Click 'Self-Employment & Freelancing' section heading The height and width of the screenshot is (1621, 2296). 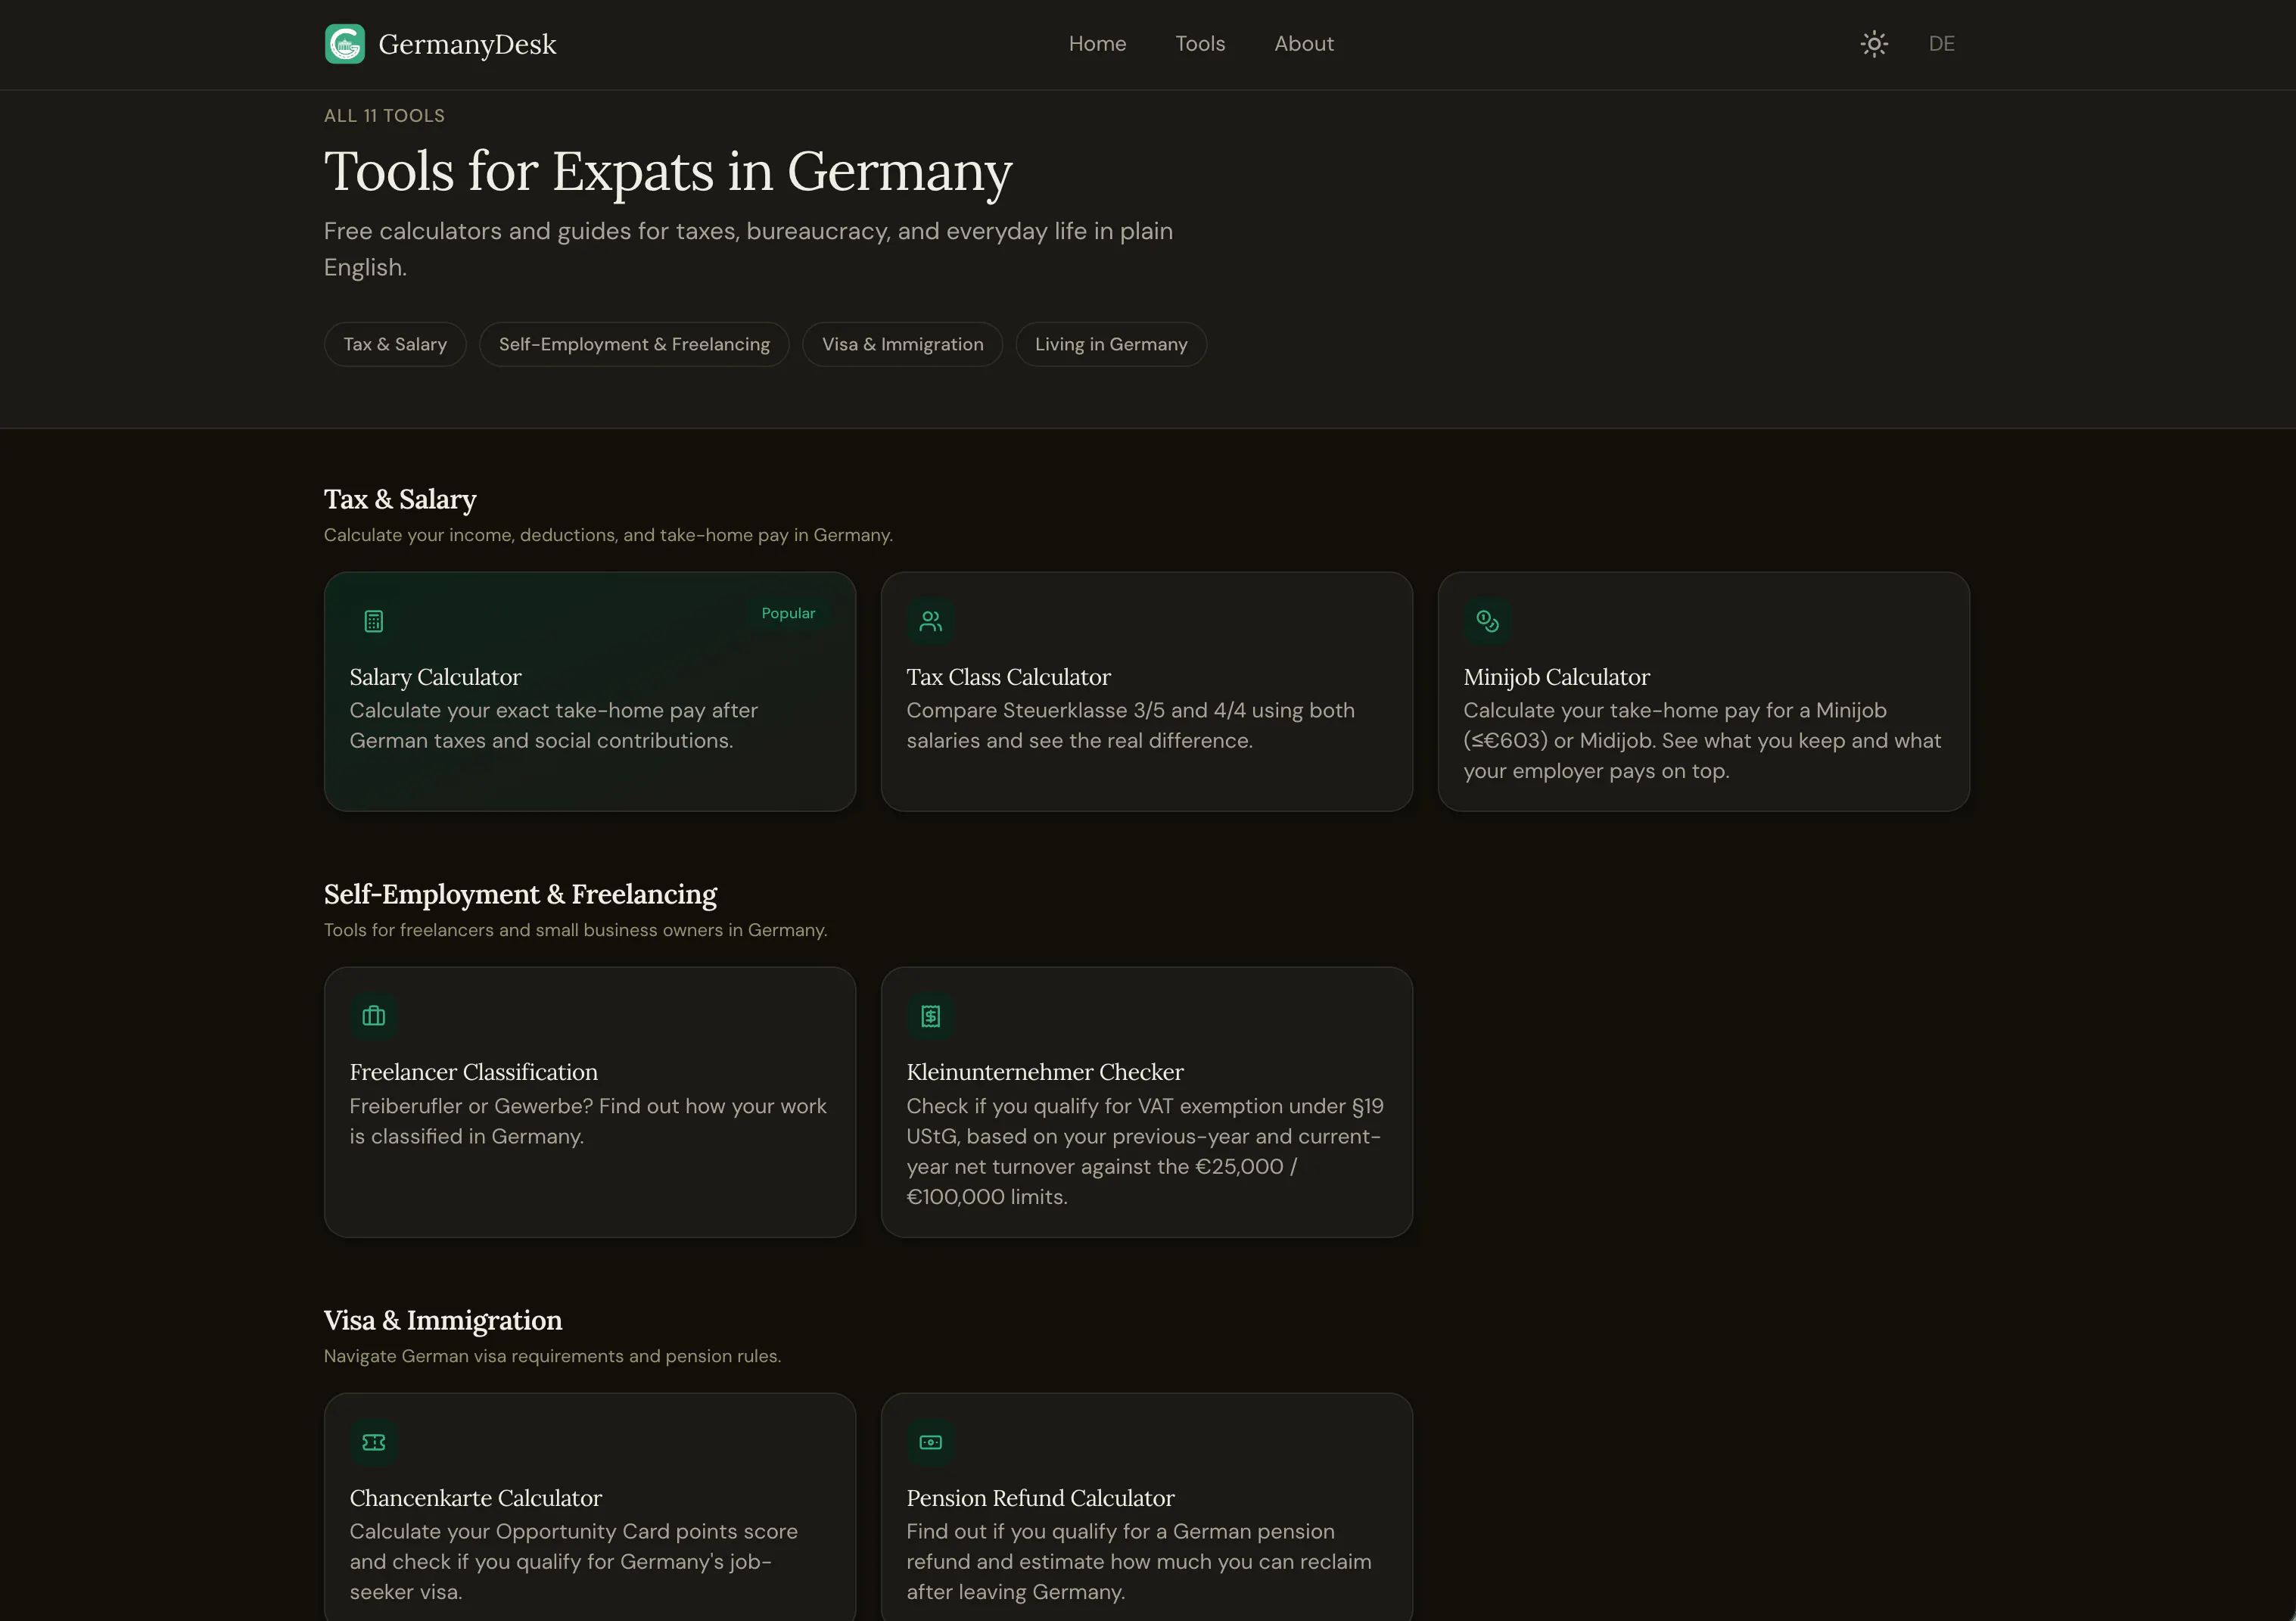point(520,894)
